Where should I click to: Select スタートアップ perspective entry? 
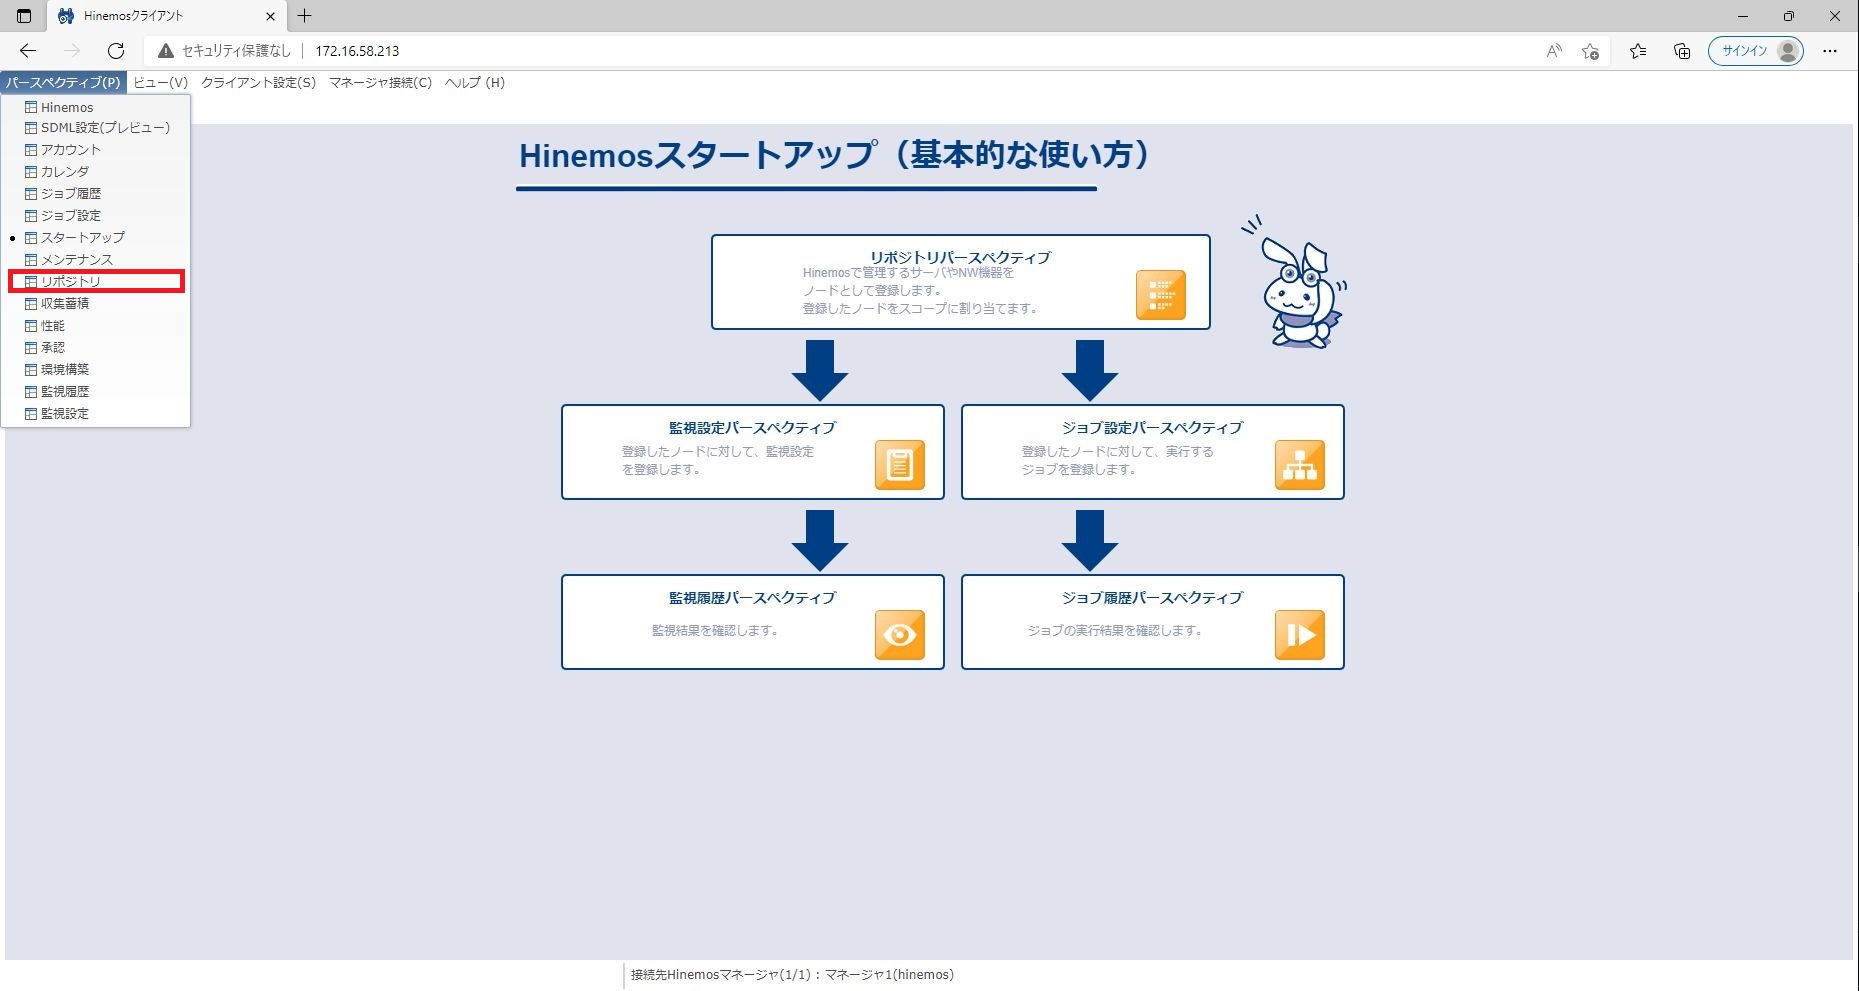click(96, 238)
